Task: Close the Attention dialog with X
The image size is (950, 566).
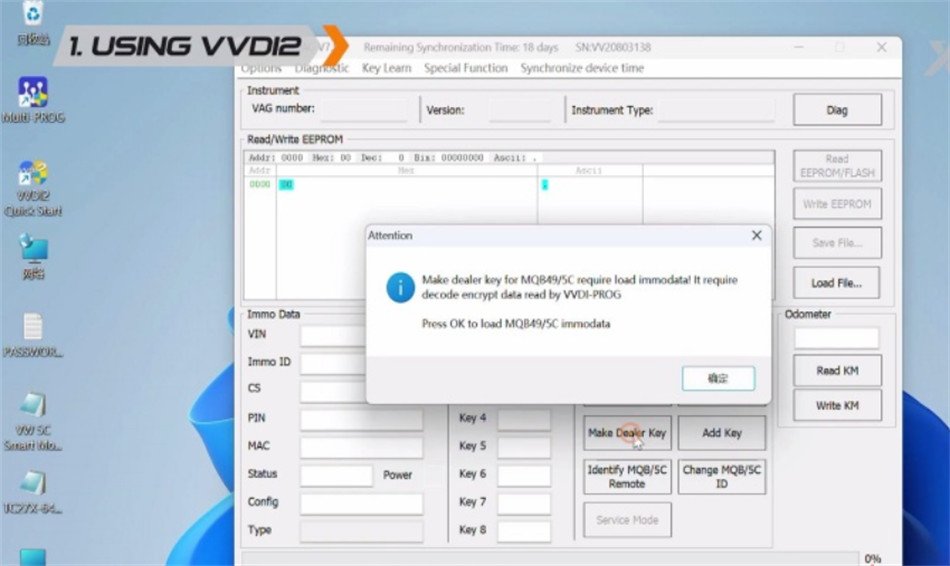Action: point(756,236)
